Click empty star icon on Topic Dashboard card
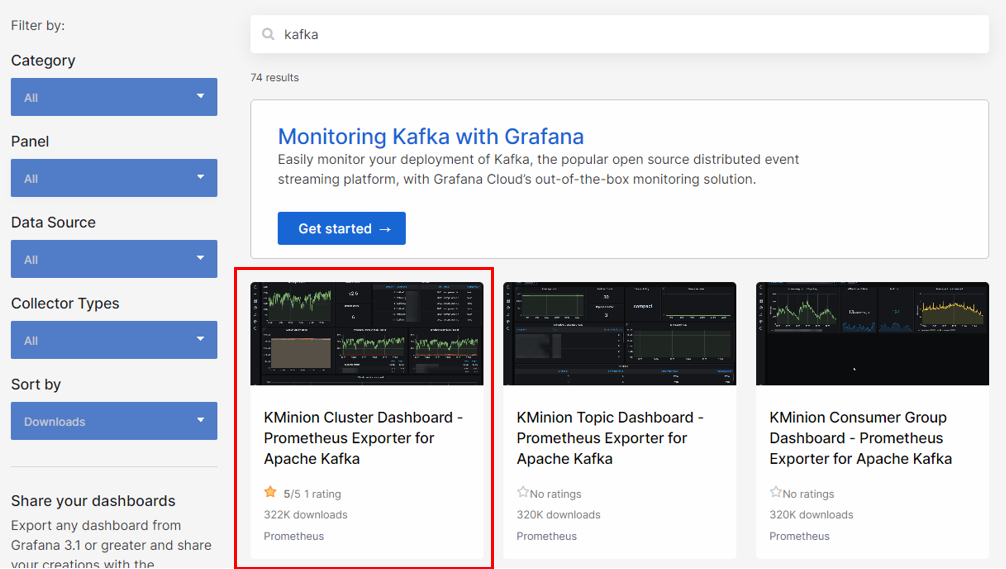The width and height of the screenshot is (1006, 569). point(522,492)
